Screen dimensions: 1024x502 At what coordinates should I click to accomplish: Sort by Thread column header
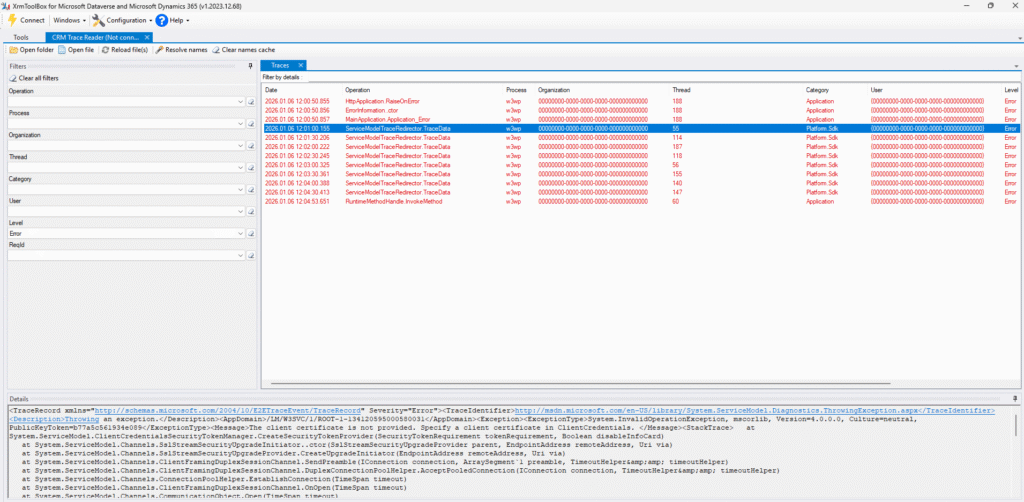tap(737, 89)
